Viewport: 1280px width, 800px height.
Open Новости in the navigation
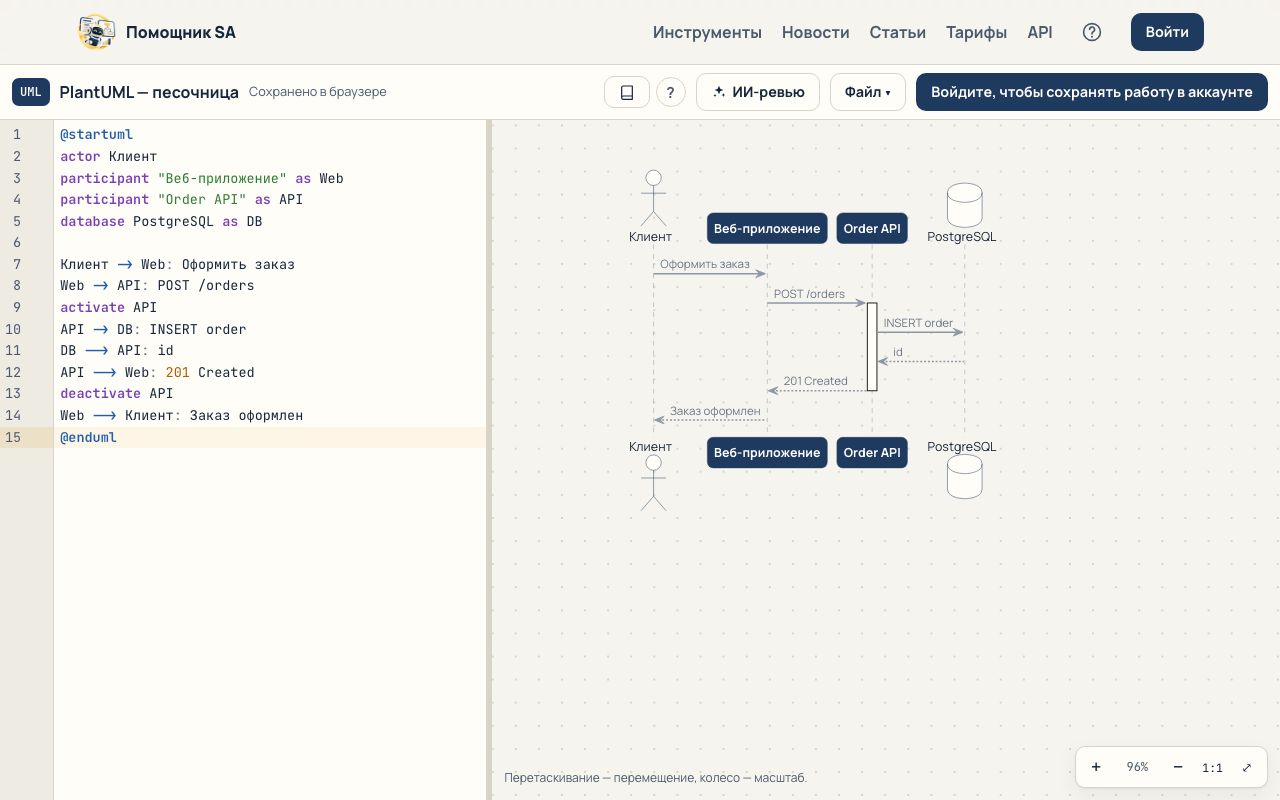coord(816,32)
